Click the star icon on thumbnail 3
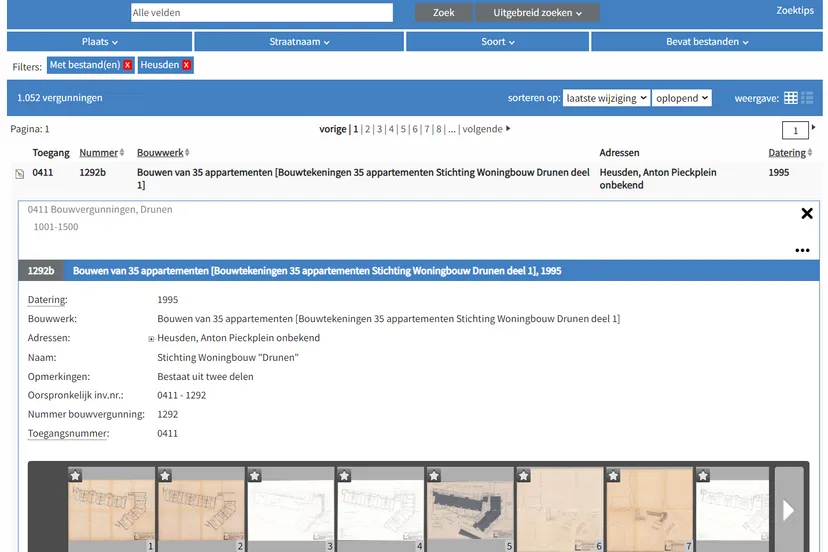828x552 pixels. pyautogui.click(x=255, y=475)
